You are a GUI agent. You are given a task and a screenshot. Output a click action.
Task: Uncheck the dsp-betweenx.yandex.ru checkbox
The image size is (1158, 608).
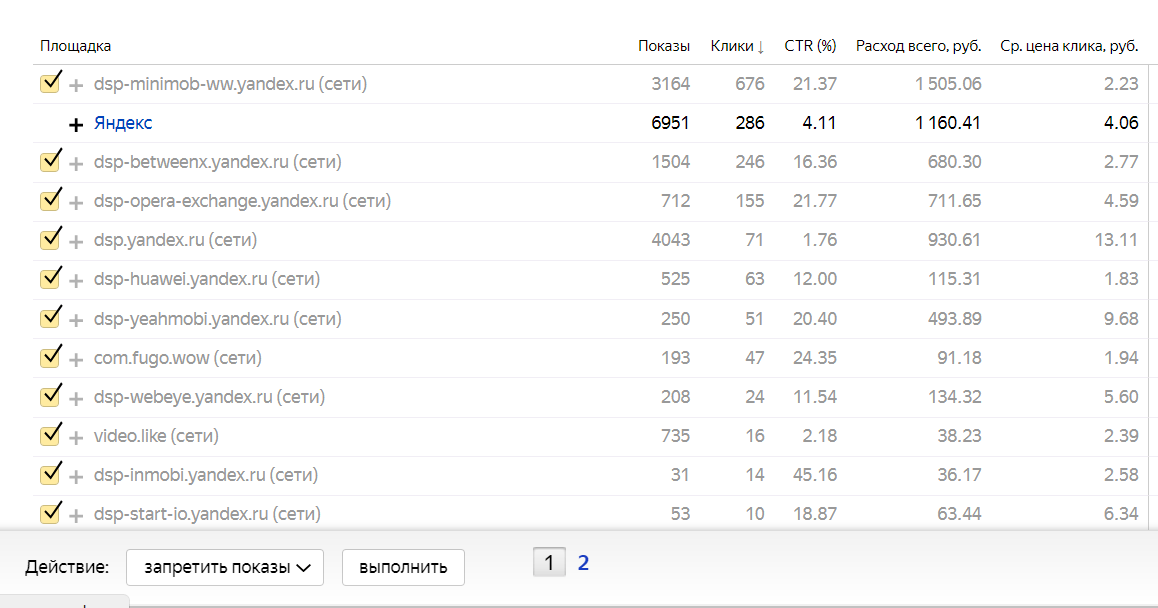[50, 160]
